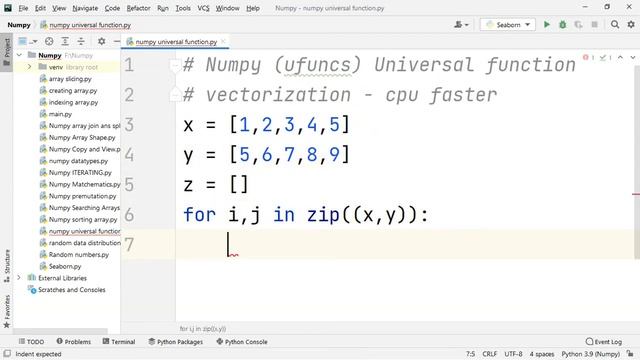This screenshot has height=360, width=640.
Task: Click the Select Opened File target icon
Action: (x=49, y=41)
